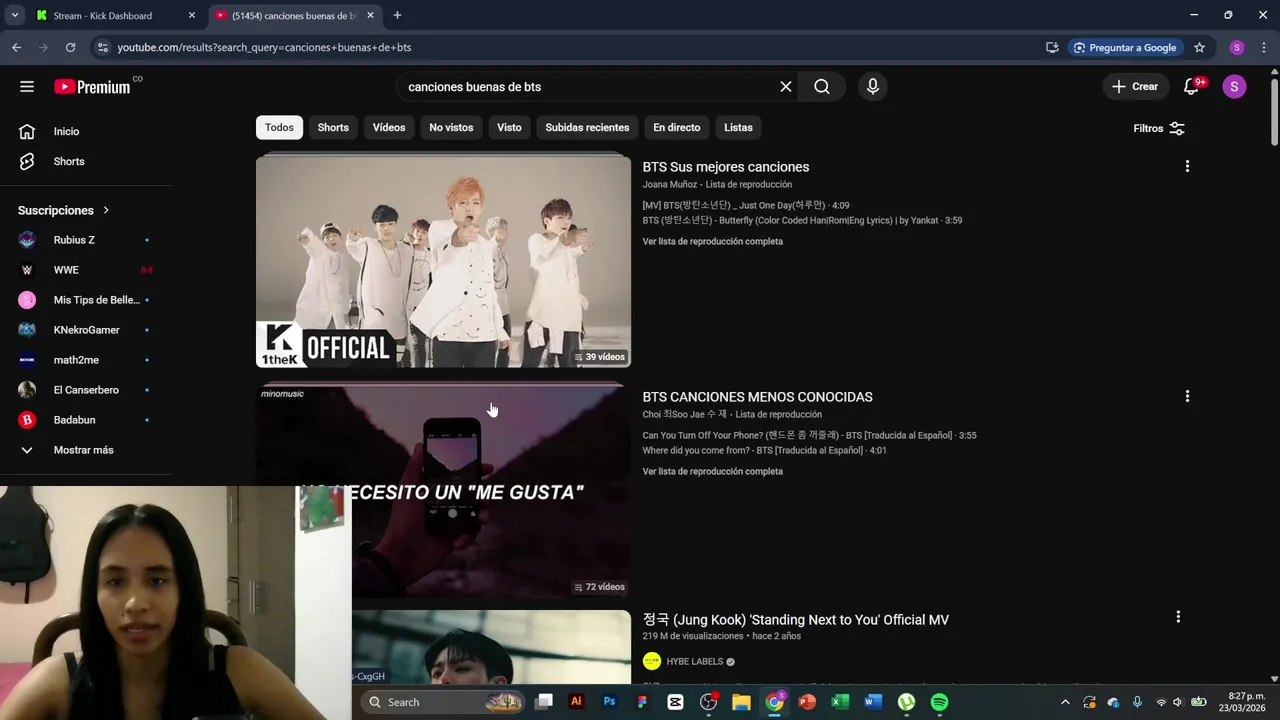Click the address bar URL
Image resolution: width=1280 pixels, height=720 pixels.
pos(264,47)
